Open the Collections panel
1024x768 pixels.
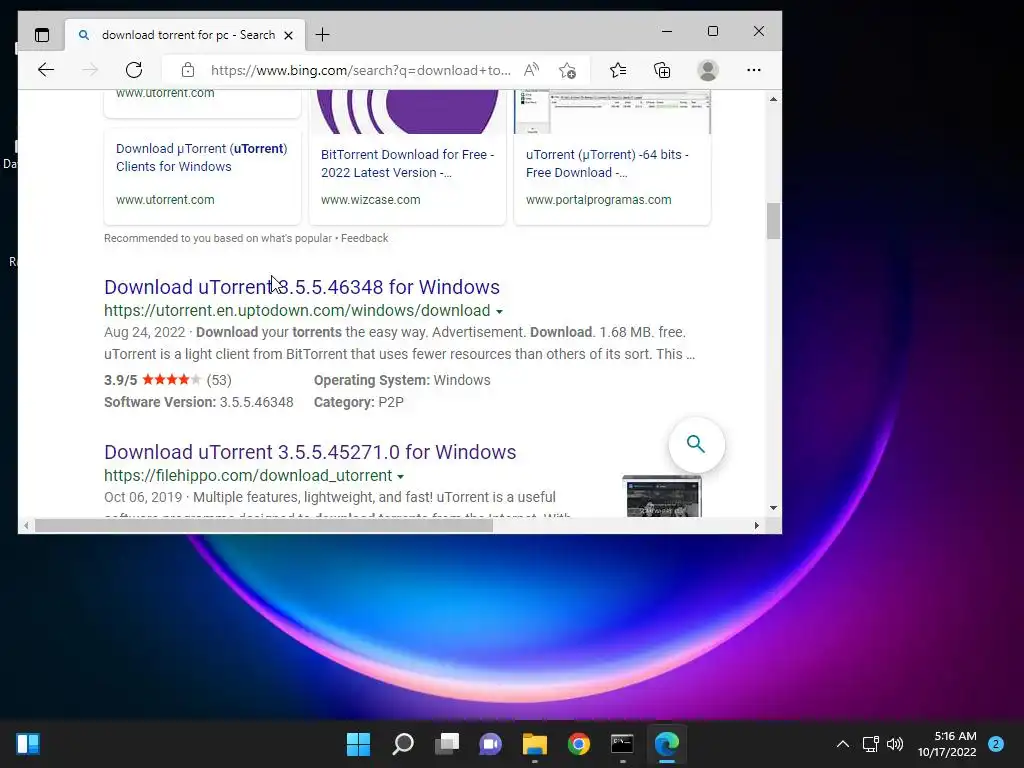point(662,70)
